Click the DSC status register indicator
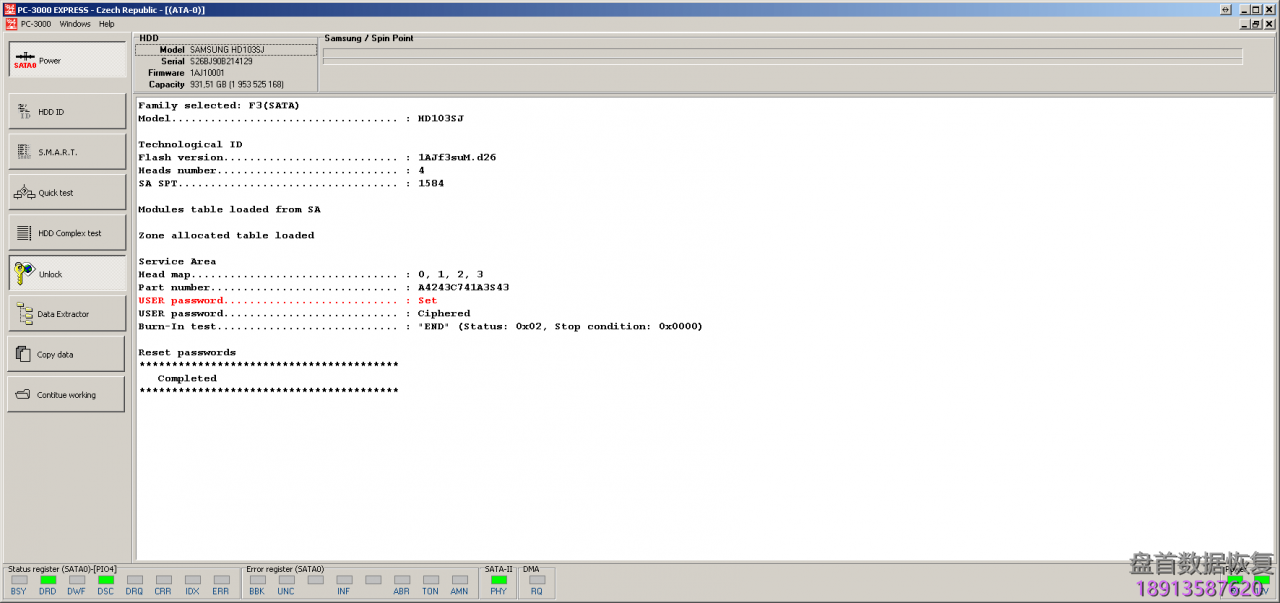The height and width of the screenshot is (603, 1280). [x=105, y=580]
